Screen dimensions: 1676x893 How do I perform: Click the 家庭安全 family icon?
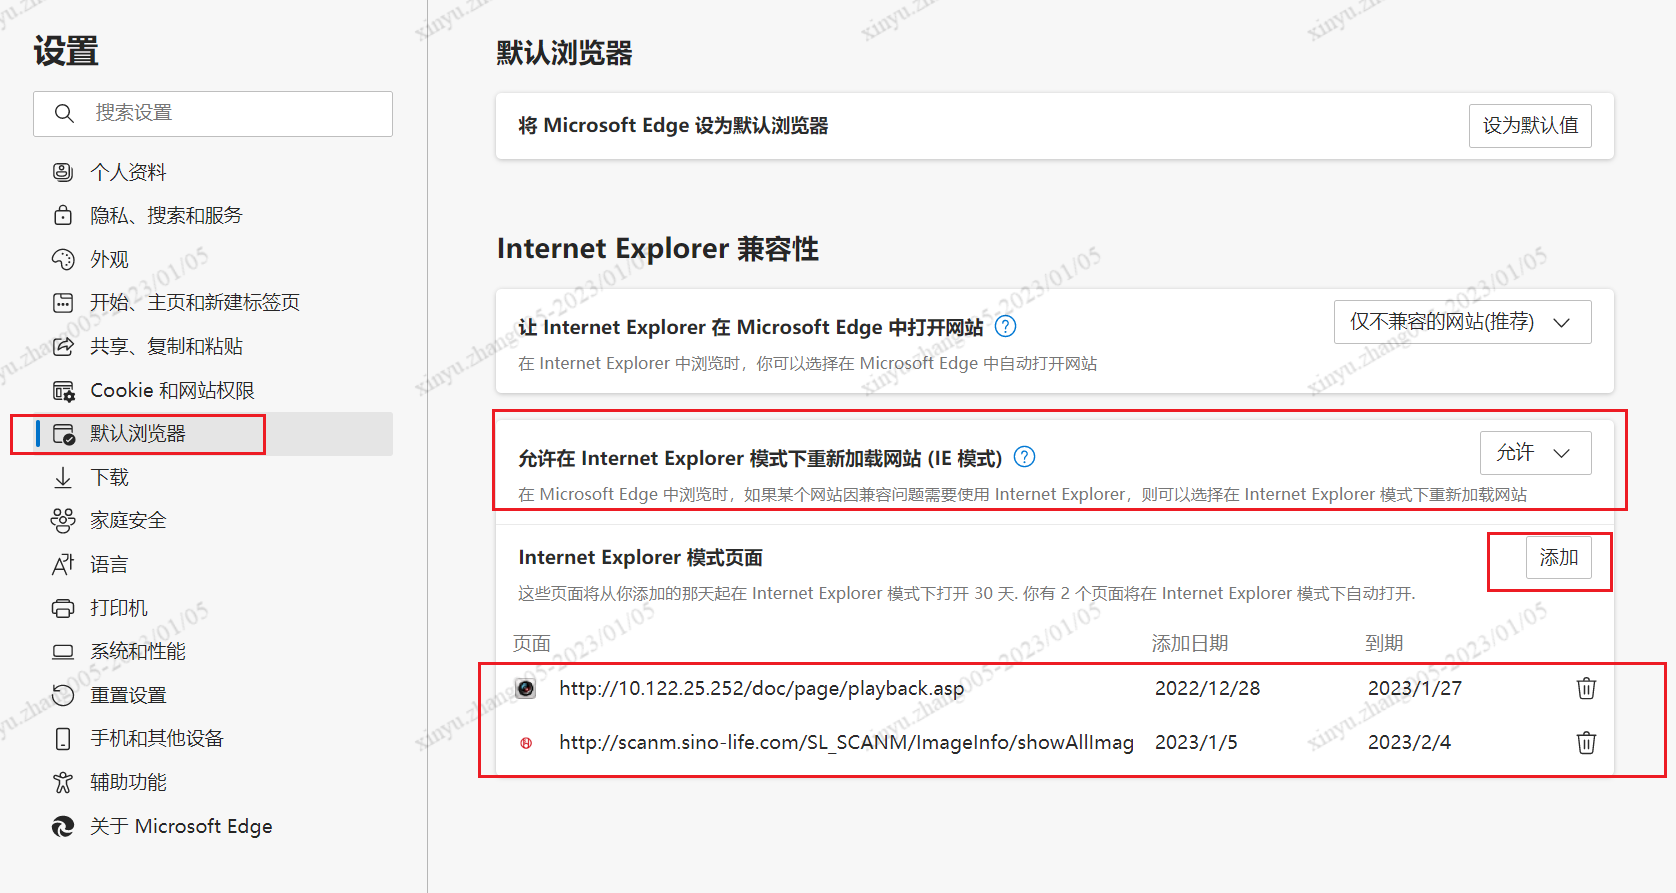click(63, 520)
